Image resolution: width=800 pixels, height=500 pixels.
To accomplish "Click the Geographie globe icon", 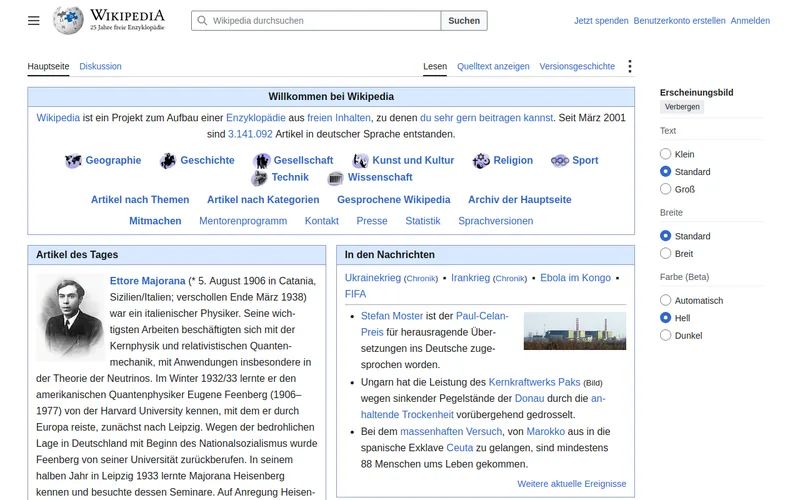I will (73, 161).
